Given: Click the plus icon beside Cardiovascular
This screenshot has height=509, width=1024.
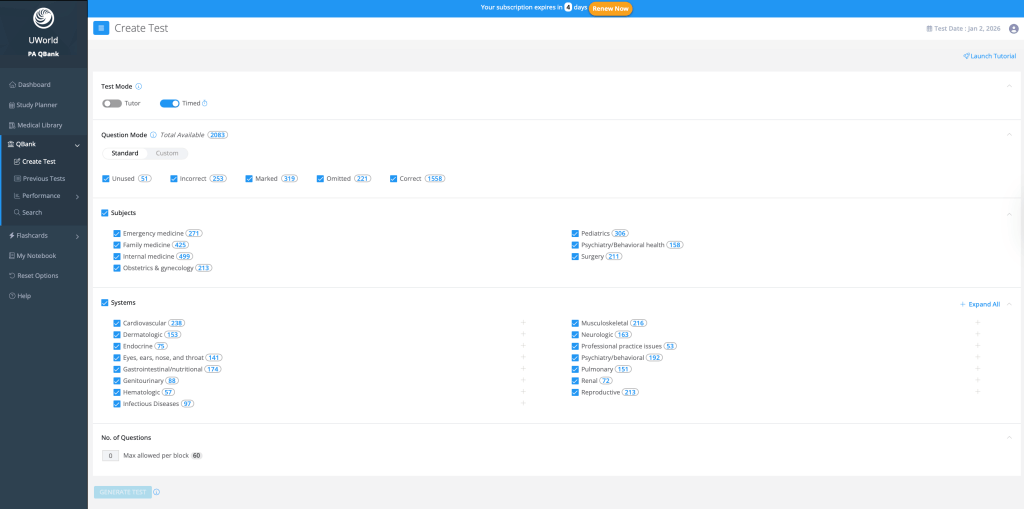Looking at the screenshot, I should [x=523, y=323].
